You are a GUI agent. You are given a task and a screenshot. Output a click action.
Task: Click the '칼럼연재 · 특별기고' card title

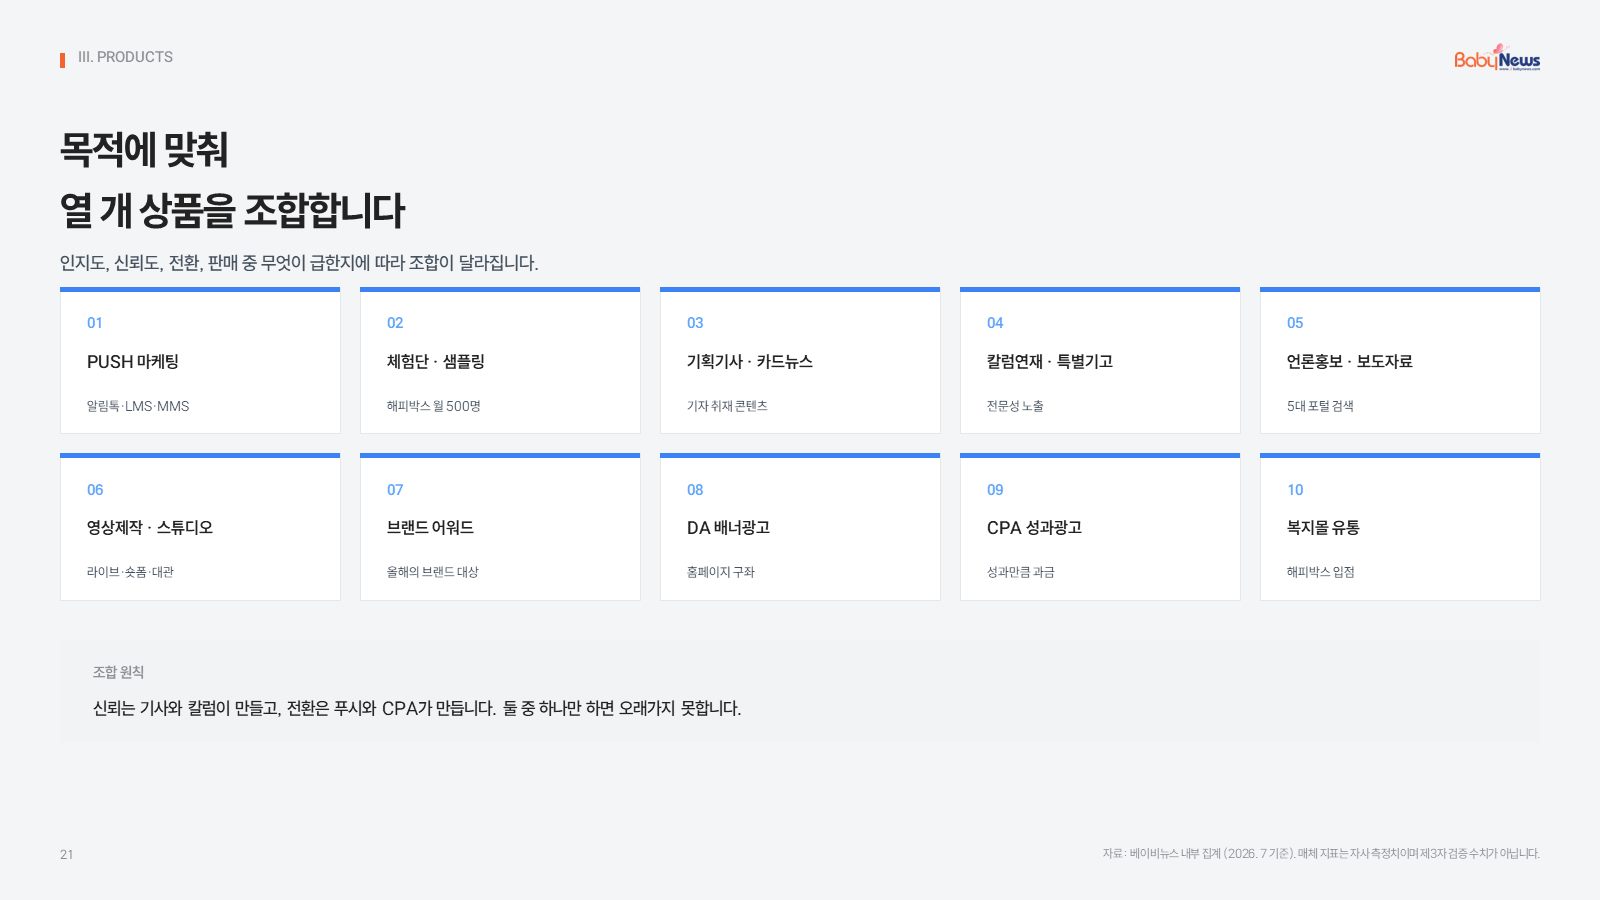tap(1050, 362)
